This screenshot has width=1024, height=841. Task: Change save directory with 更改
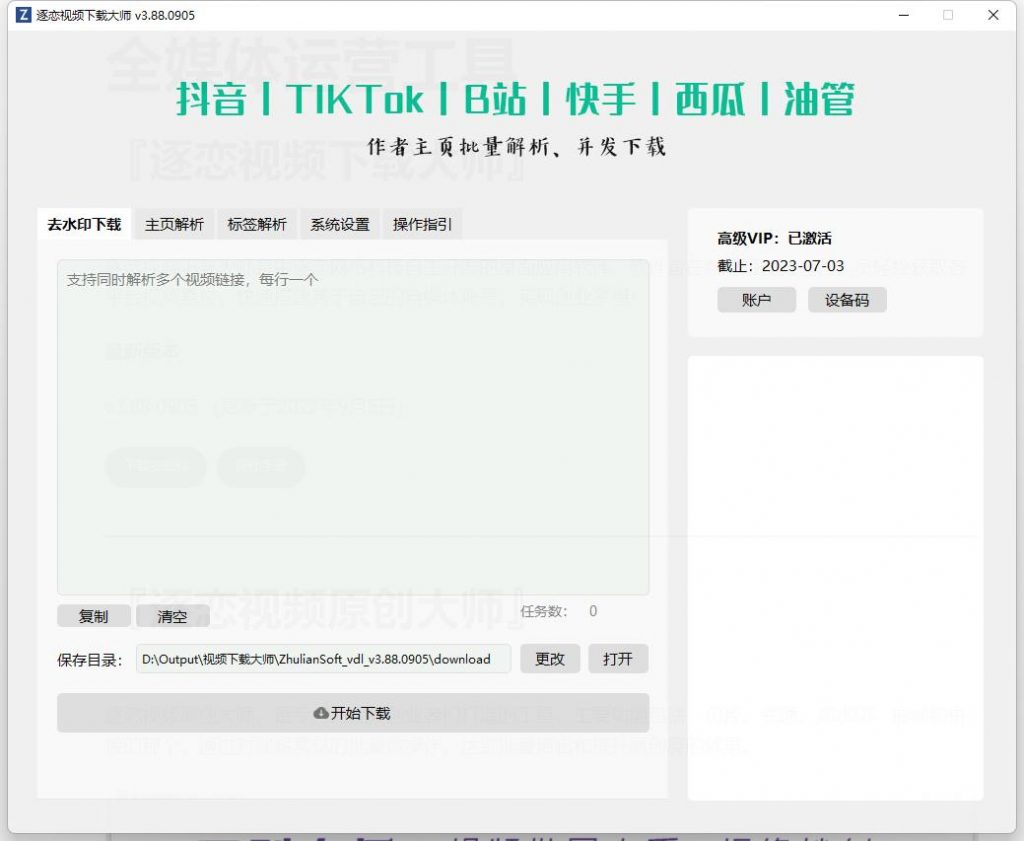tap(550, 659)
